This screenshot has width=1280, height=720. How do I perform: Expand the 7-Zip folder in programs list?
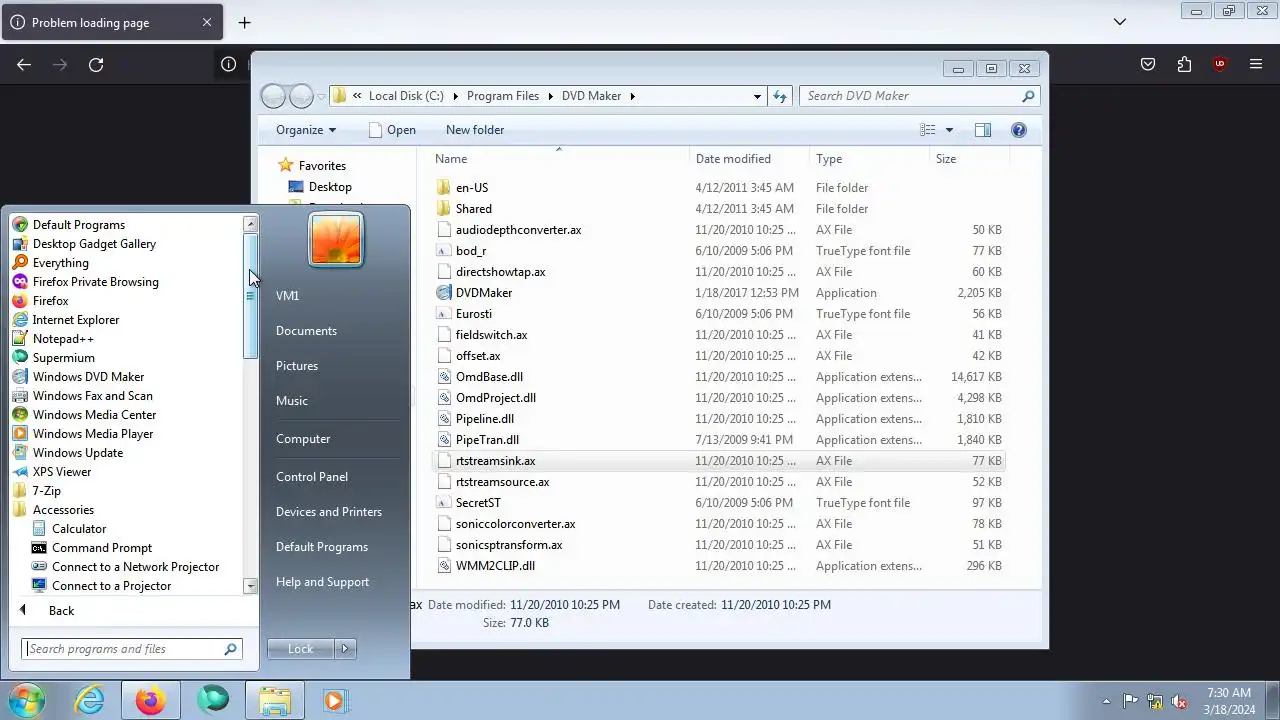coord(46,491)
